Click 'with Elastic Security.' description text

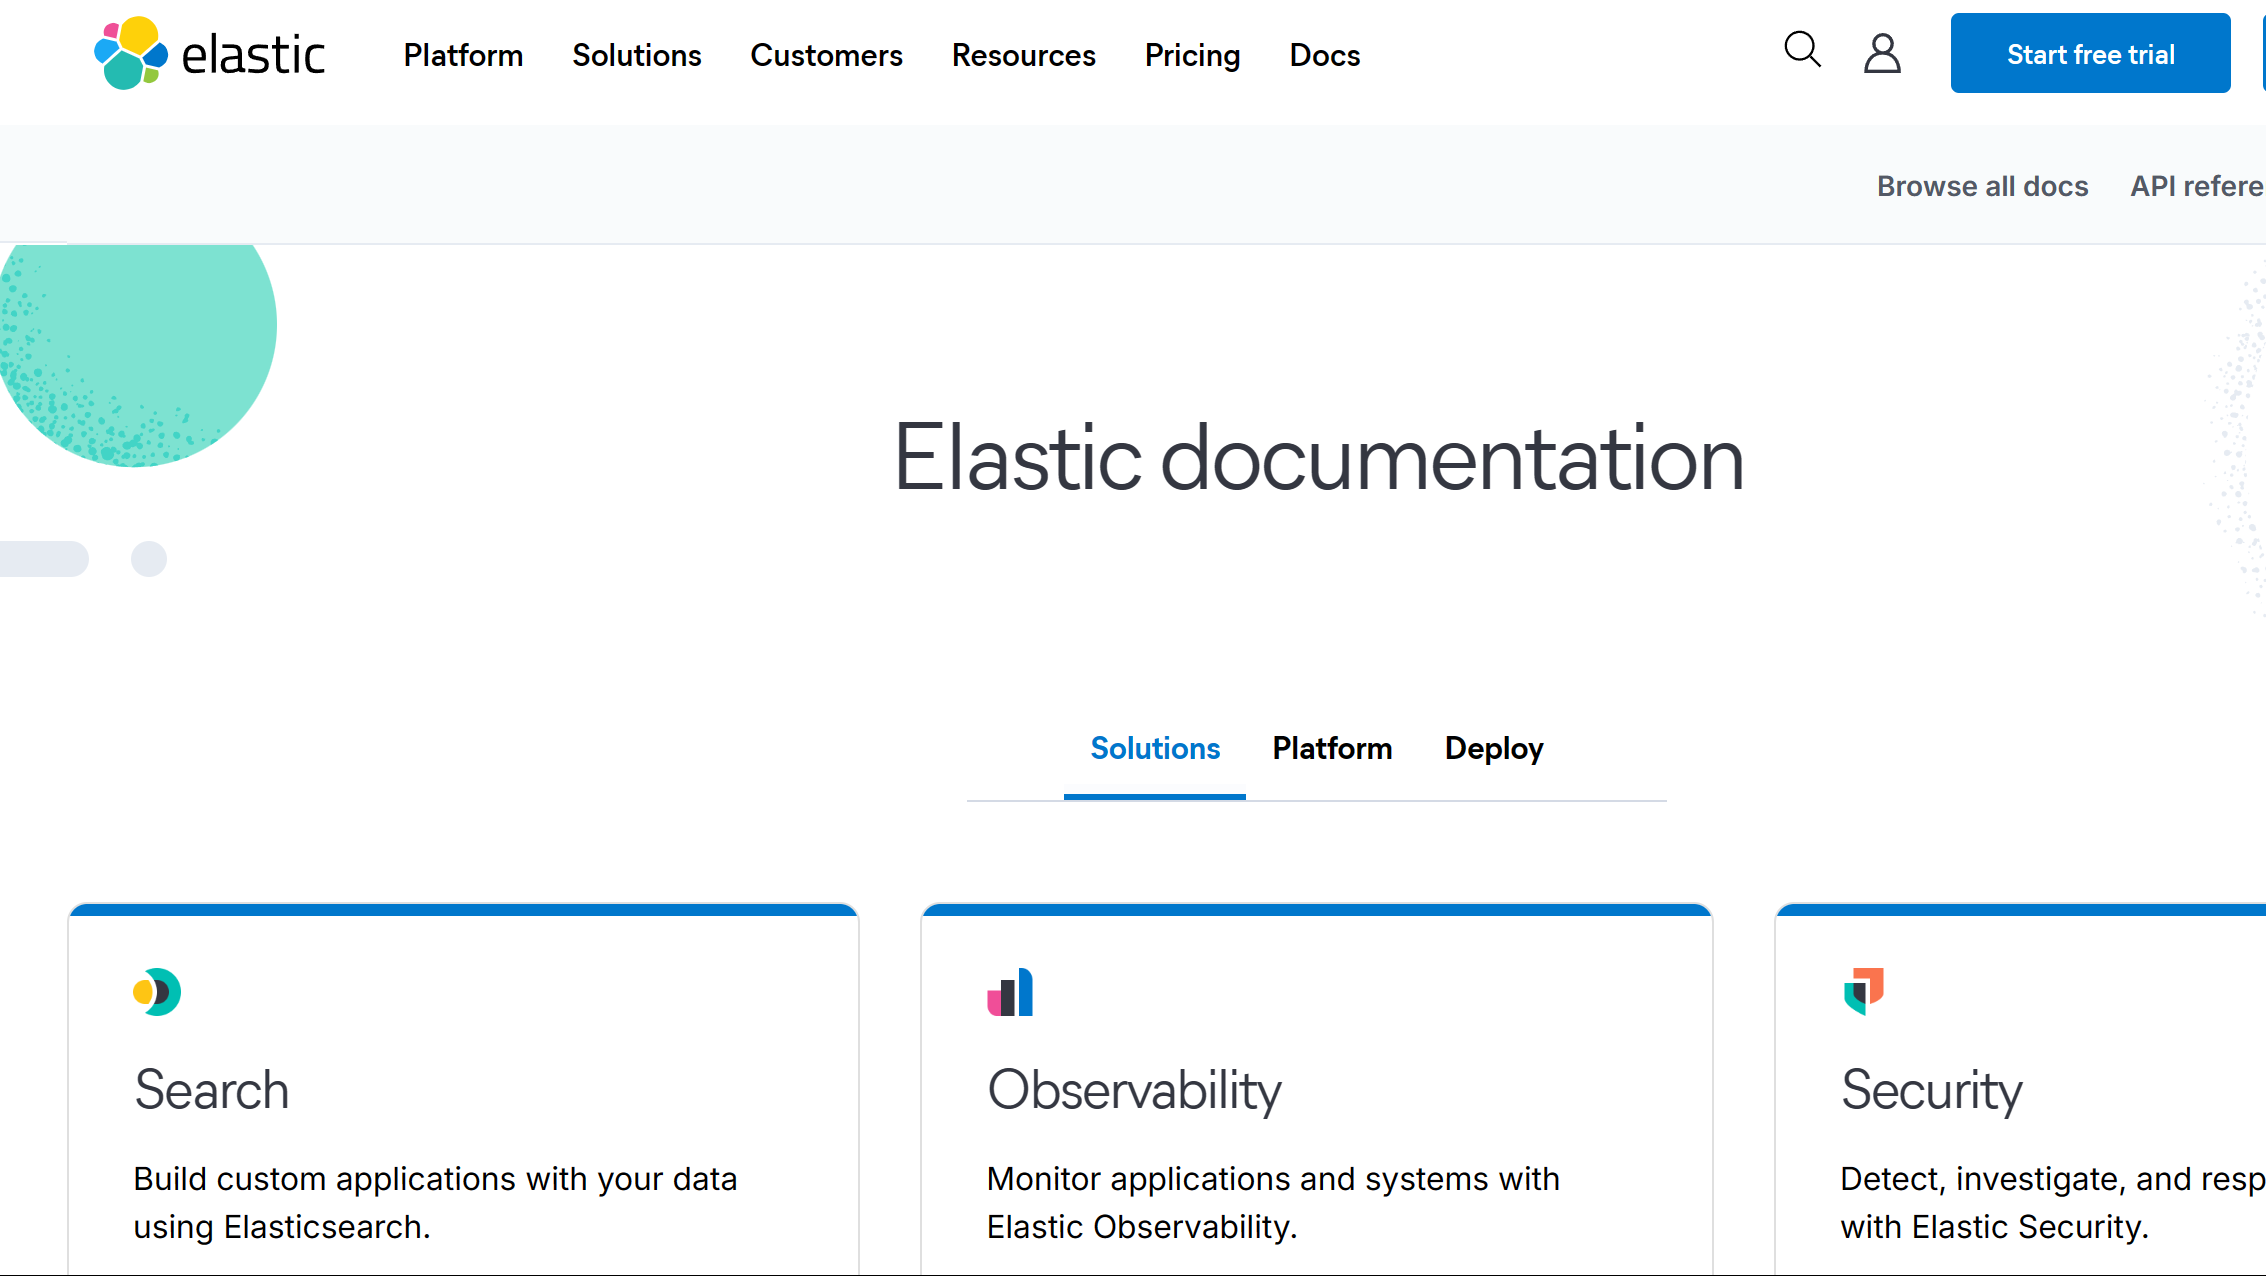coord(1995,1227)
